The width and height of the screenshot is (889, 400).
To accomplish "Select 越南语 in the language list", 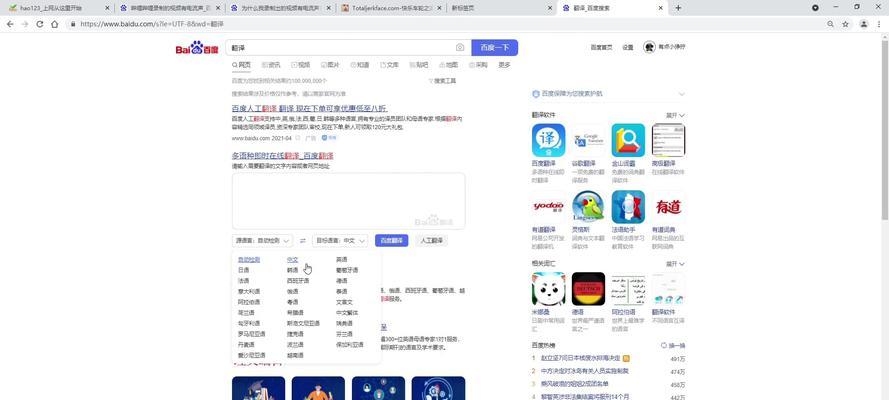I will [x=295, y=355].
